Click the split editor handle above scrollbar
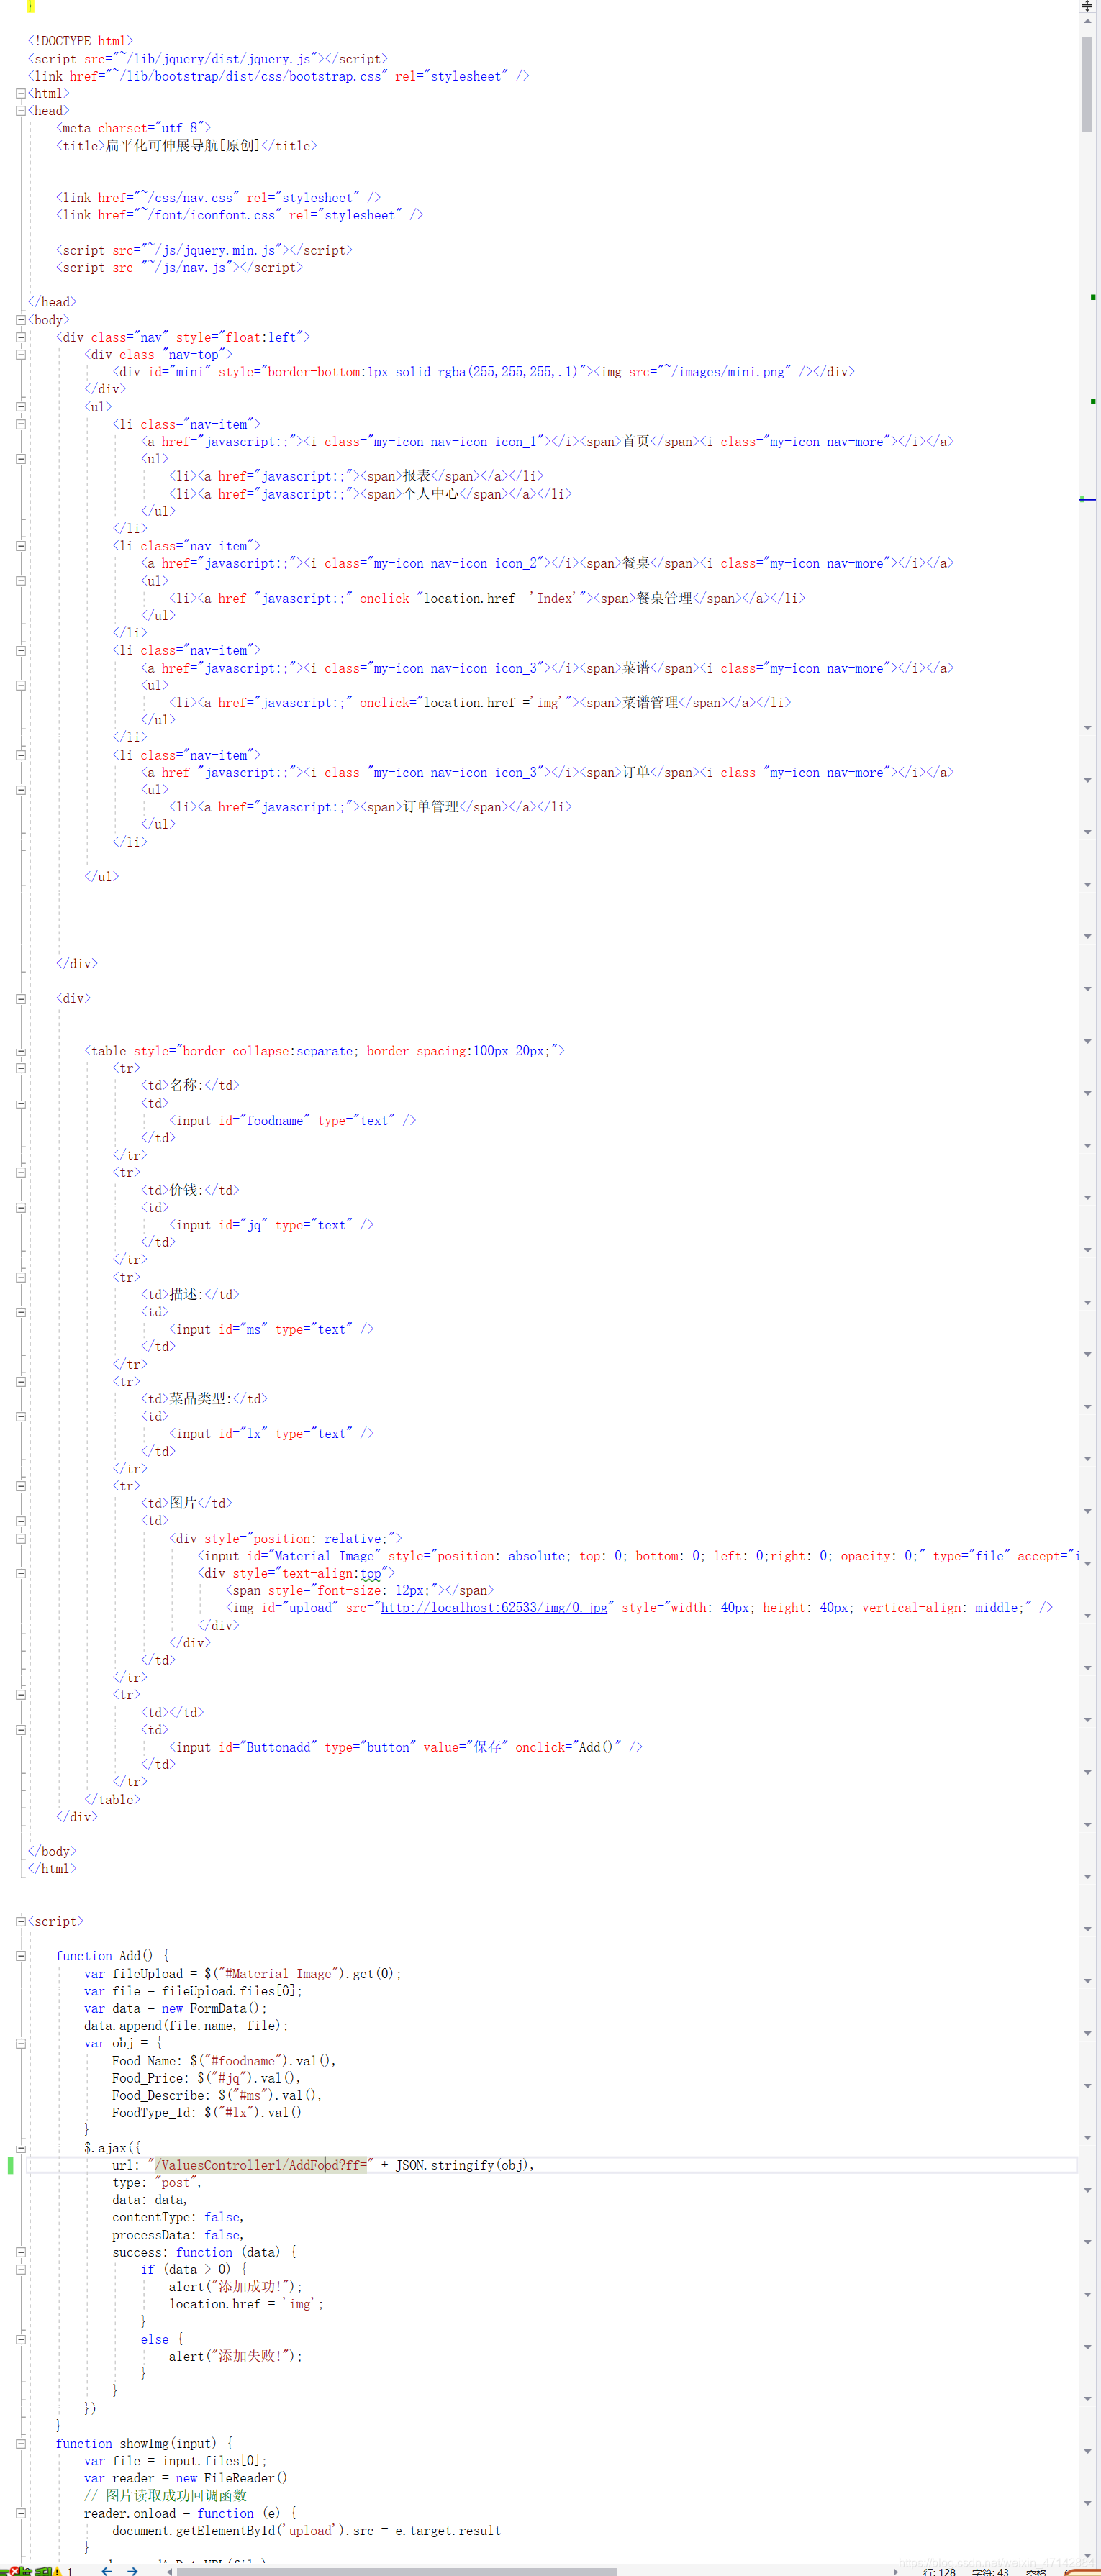 click(x=1087, y=6)
